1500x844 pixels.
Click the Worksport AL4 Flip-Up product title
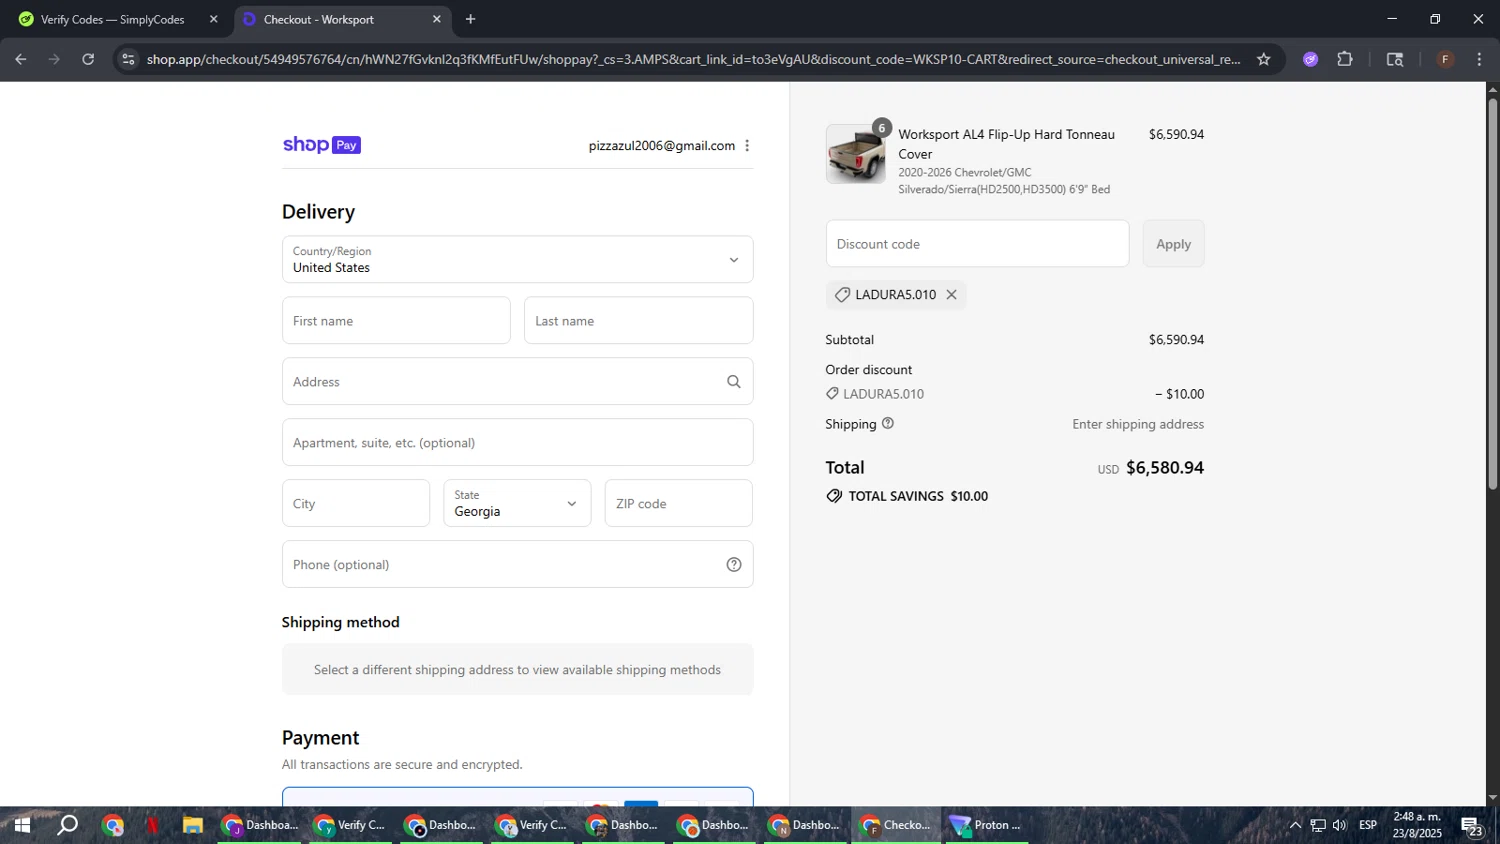(1006, 144)
